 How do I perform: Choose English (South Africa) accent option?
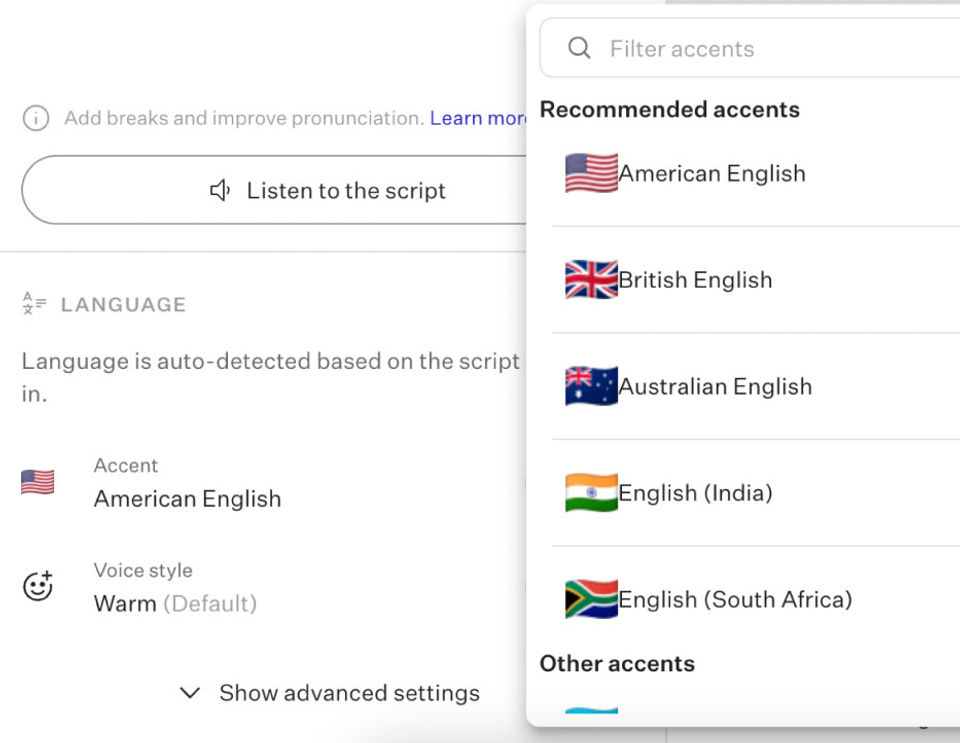pyautogui.click(x=735, y=599)
